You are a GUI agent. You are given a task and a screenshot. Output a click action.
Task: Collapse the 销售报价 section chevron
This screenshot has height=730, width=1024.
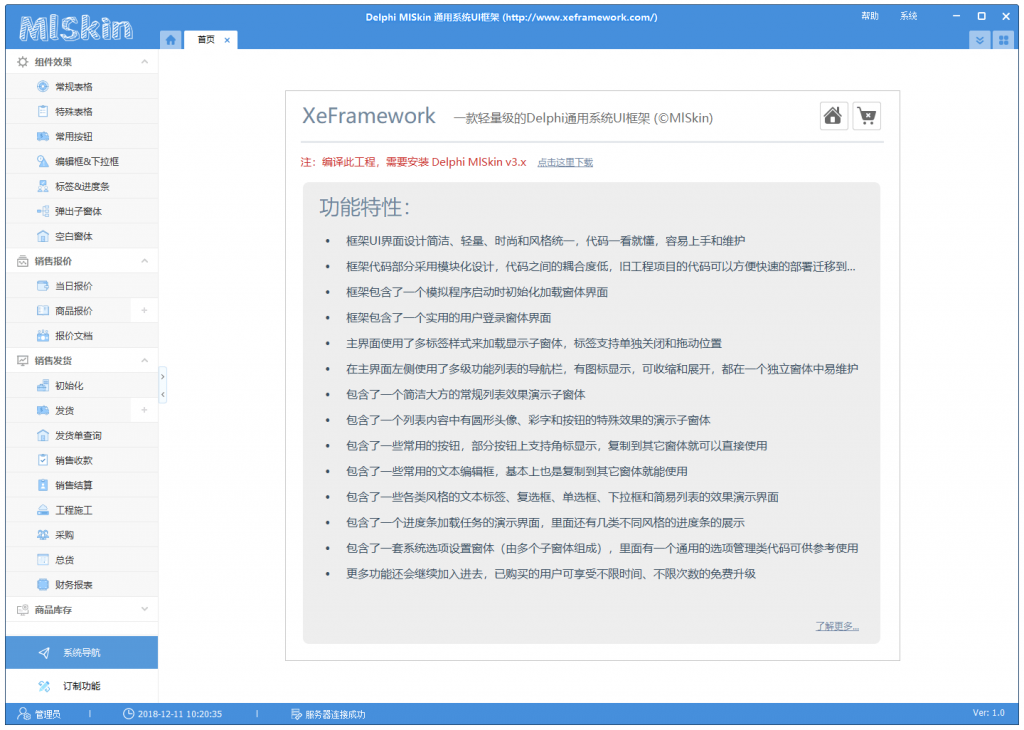[144, 261]
